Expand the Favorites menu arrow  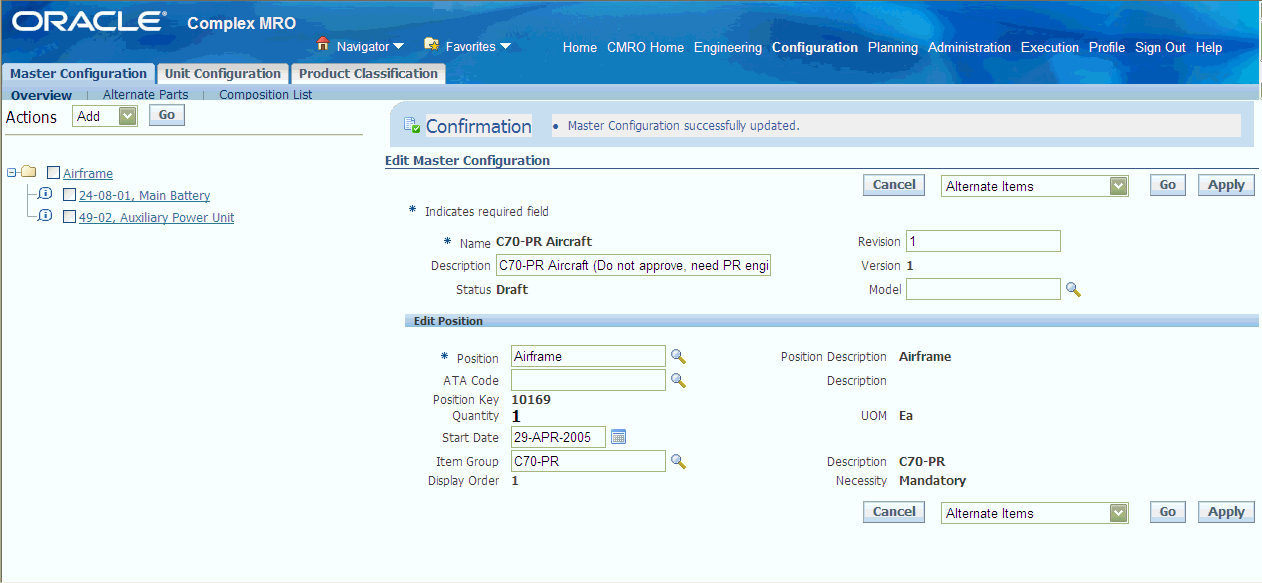coord(505,46)
